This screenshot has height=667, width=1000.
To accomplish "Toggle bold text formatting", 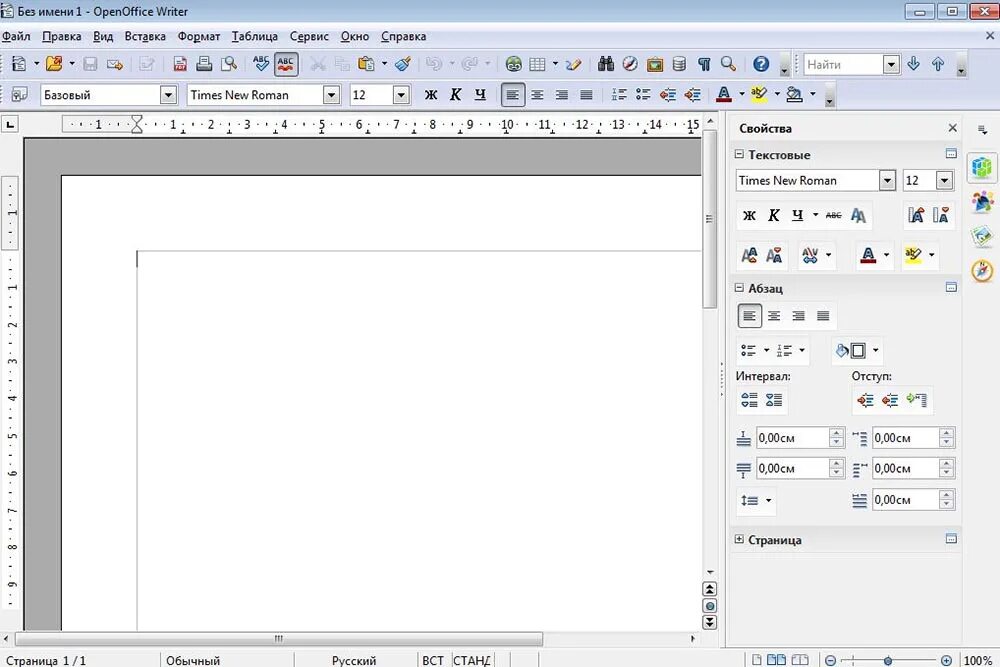I will pos(430,94).
